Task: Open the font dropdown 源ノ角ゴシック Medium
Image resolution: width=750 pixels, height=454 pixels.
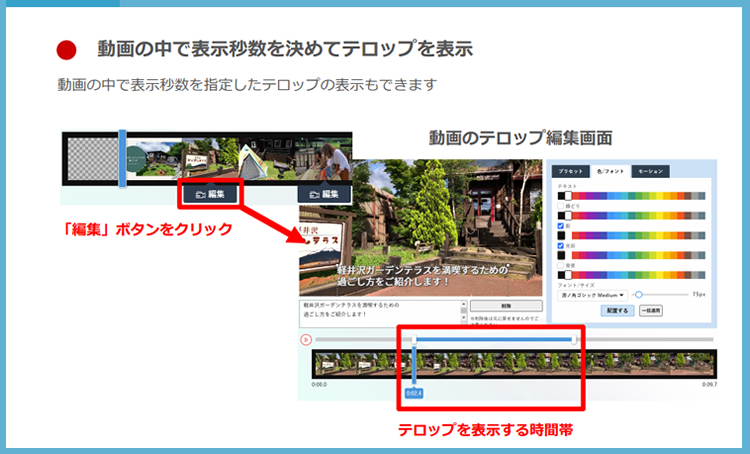Action: point(591,295)
